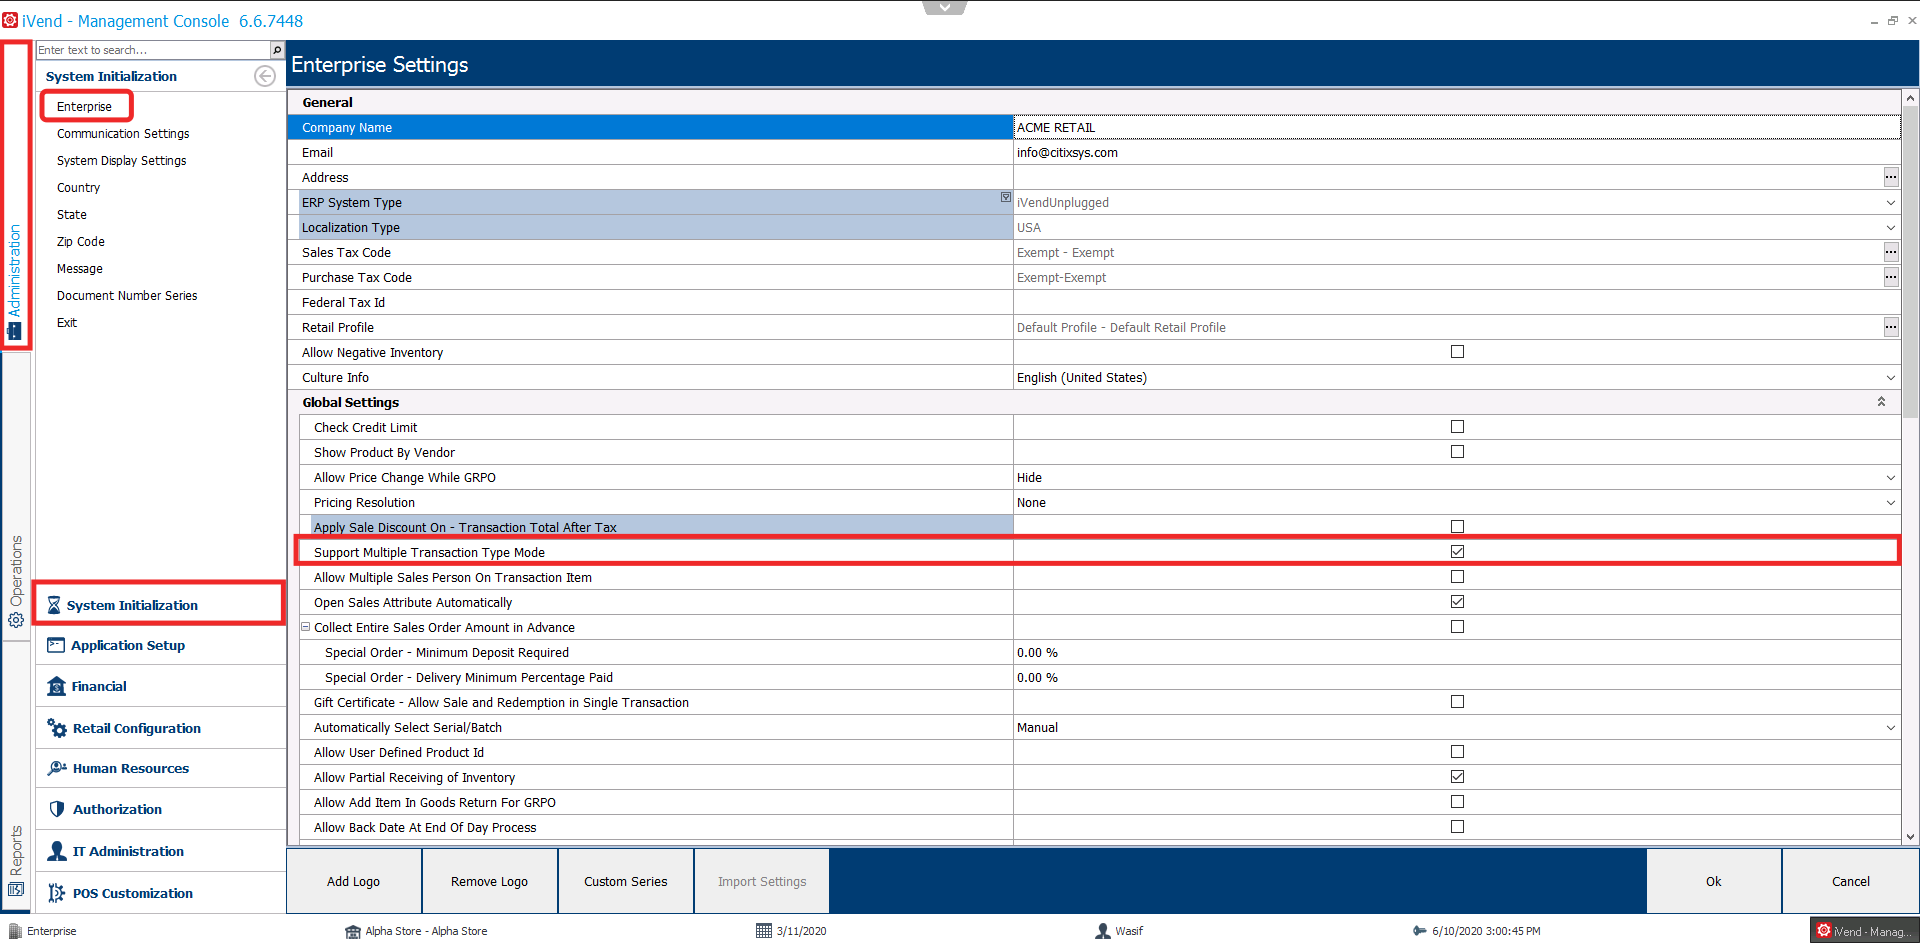
Task: Edit the Email value field
Action: 1457,152
